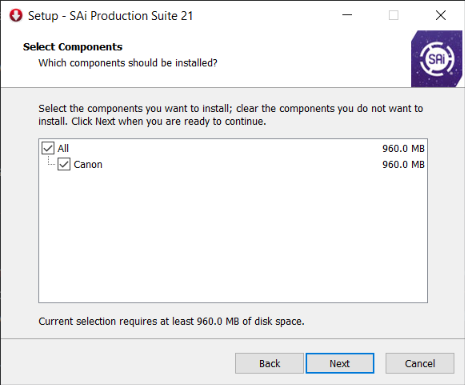Minimize the Setup window
This screenshot has width=465, height=385.
[x=347, y=15]
